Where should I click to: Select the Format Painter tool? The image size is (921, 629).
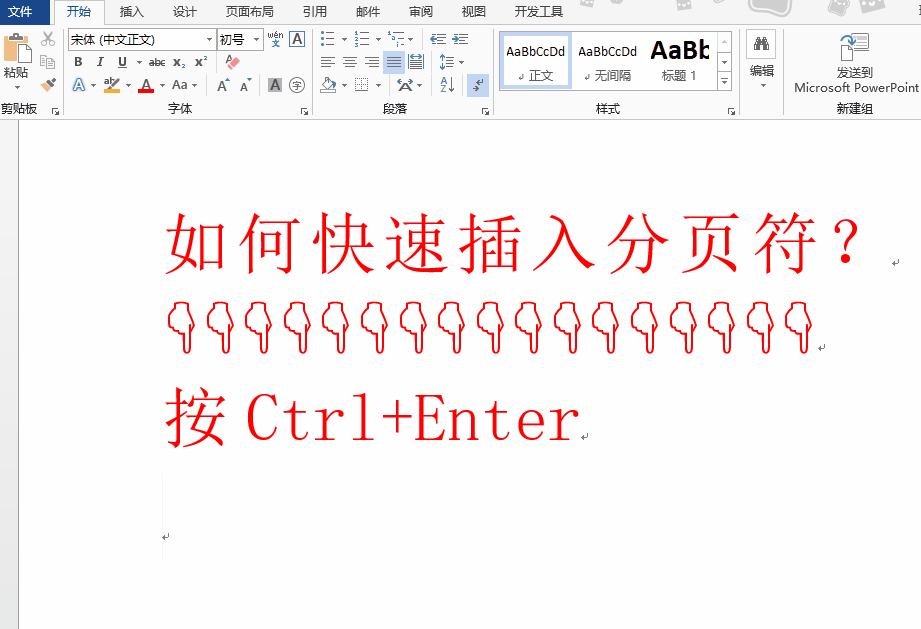(46, 85)
